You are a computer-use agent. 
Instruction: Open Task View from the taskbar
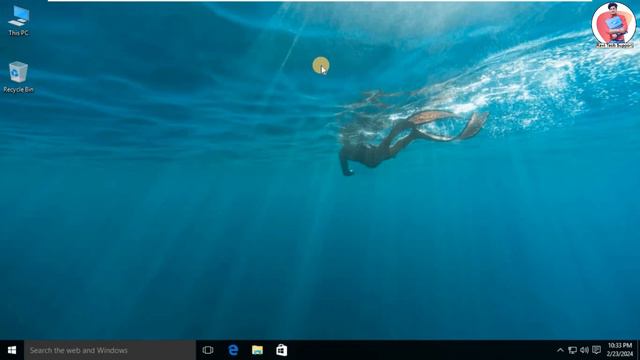point(208,350)
